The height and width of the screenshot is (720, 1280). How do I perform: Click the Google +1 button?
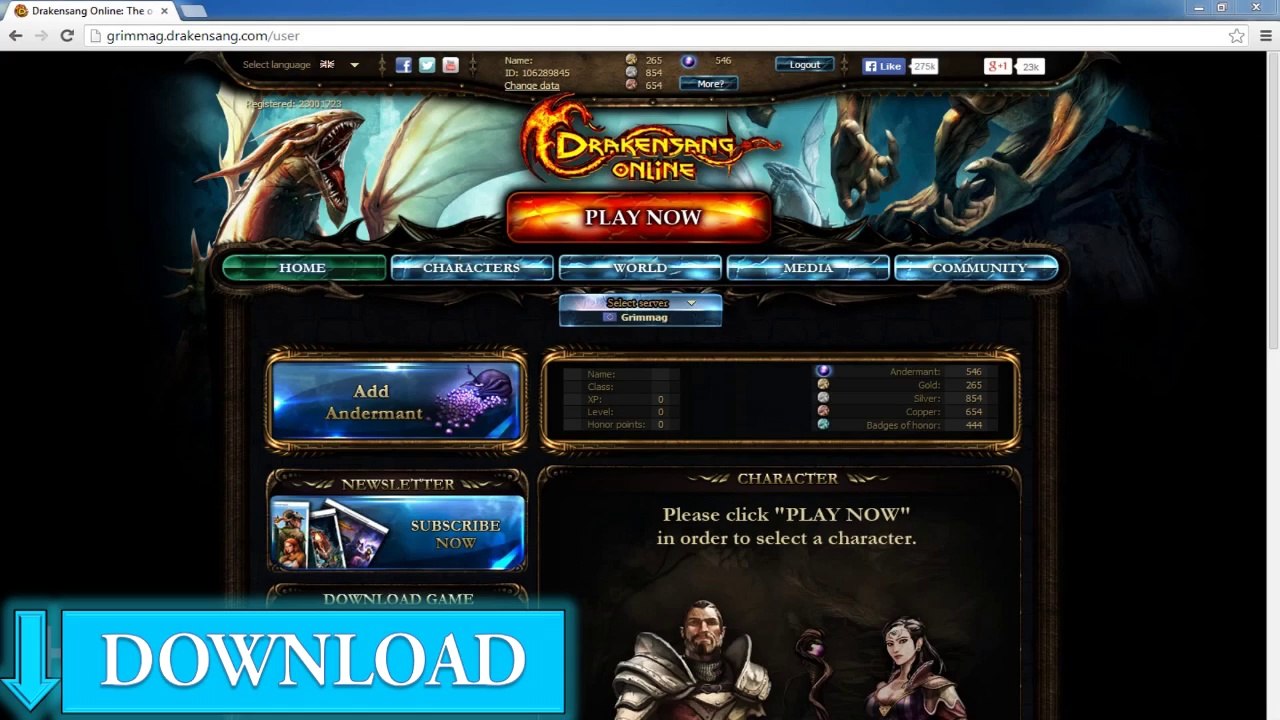point(998,66)
